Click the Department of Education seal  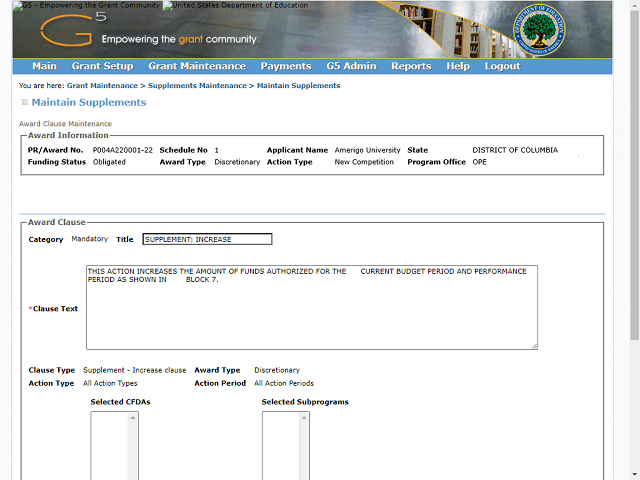pyautogui.click(x=539, y=30)
